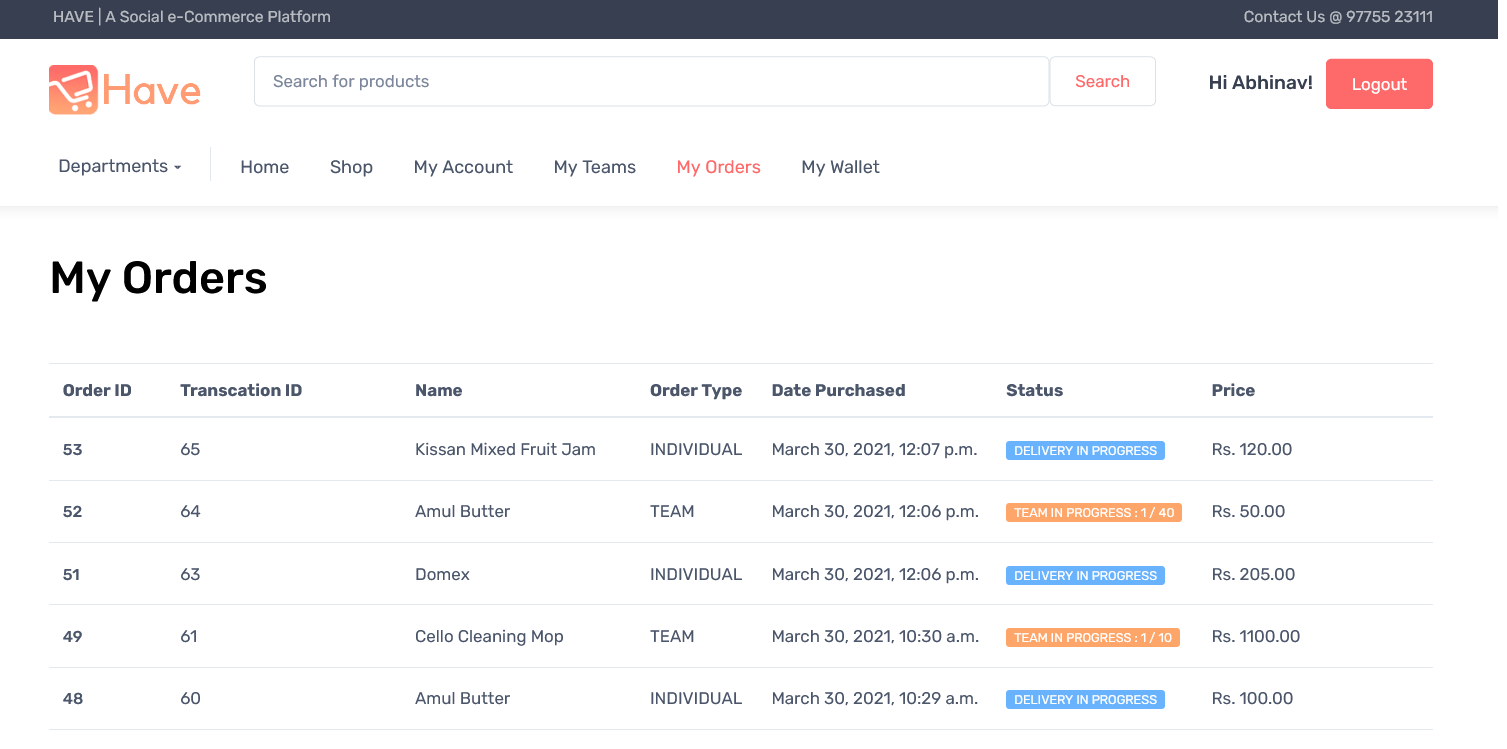
Task: Click the Team In Progress 1/10 badge
Action: (1092, 638)
